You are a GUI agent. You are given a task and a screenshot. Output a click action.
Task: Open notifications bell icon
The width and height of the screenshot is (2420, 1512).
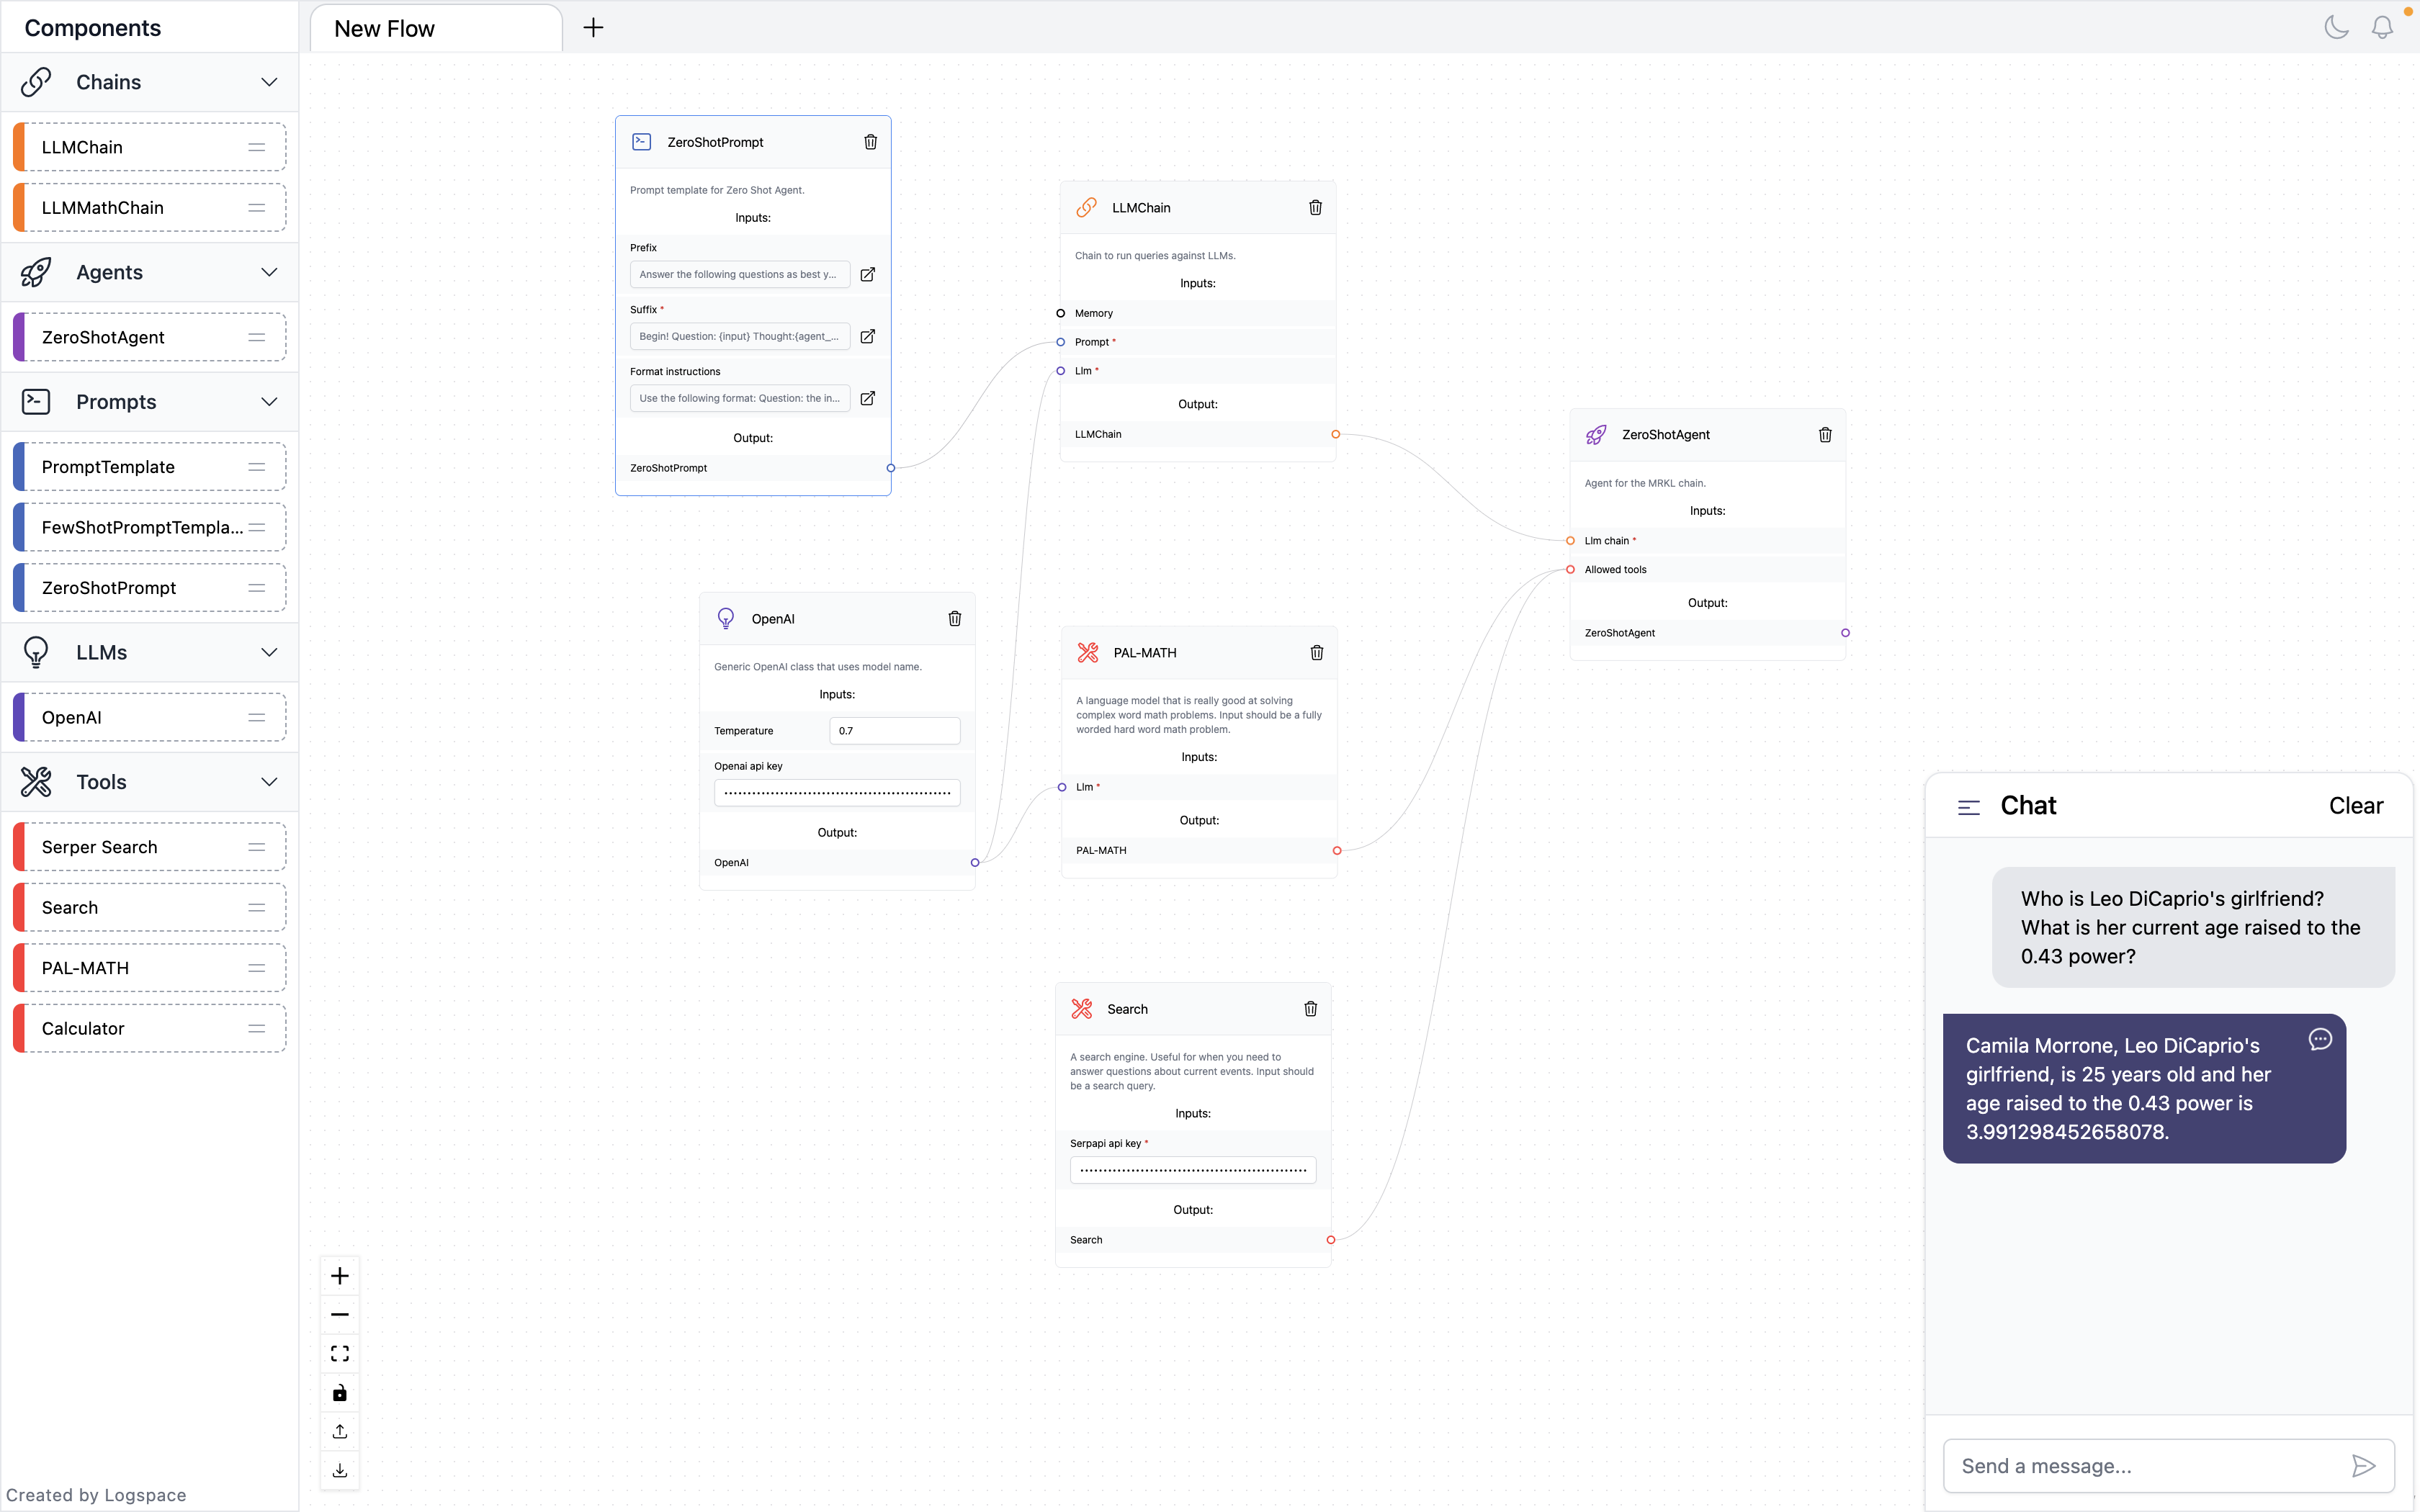[x=2383, y=27]
